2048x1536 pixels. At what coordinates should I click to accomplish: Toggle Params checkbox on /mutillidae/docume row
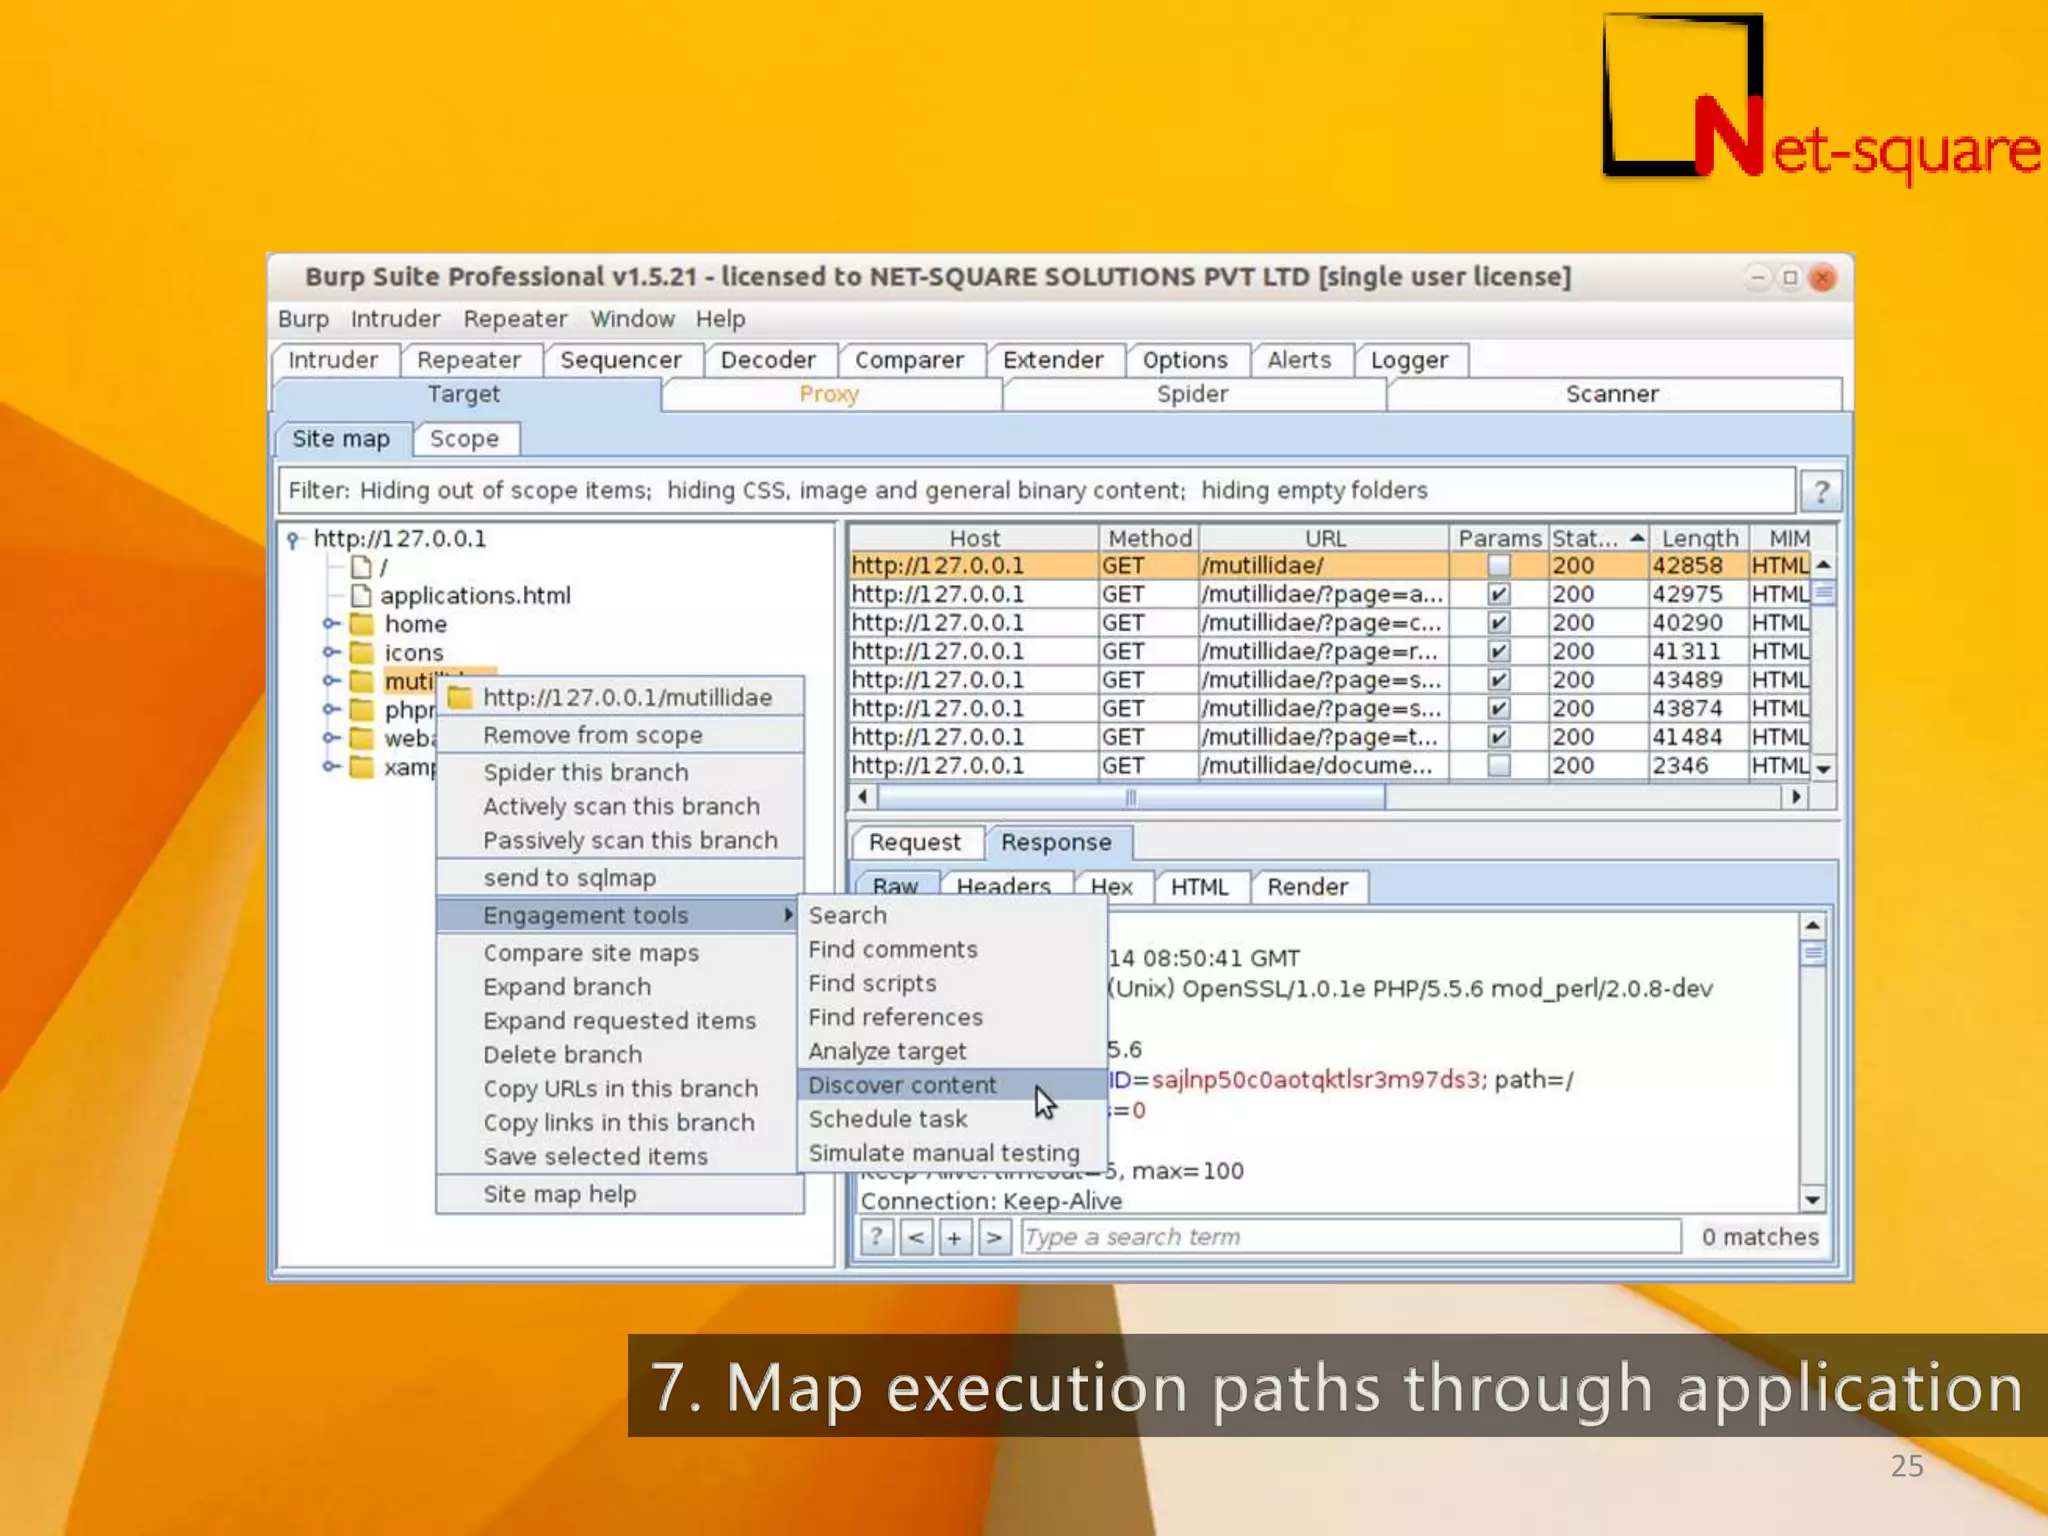click(x=1498, y=766)
